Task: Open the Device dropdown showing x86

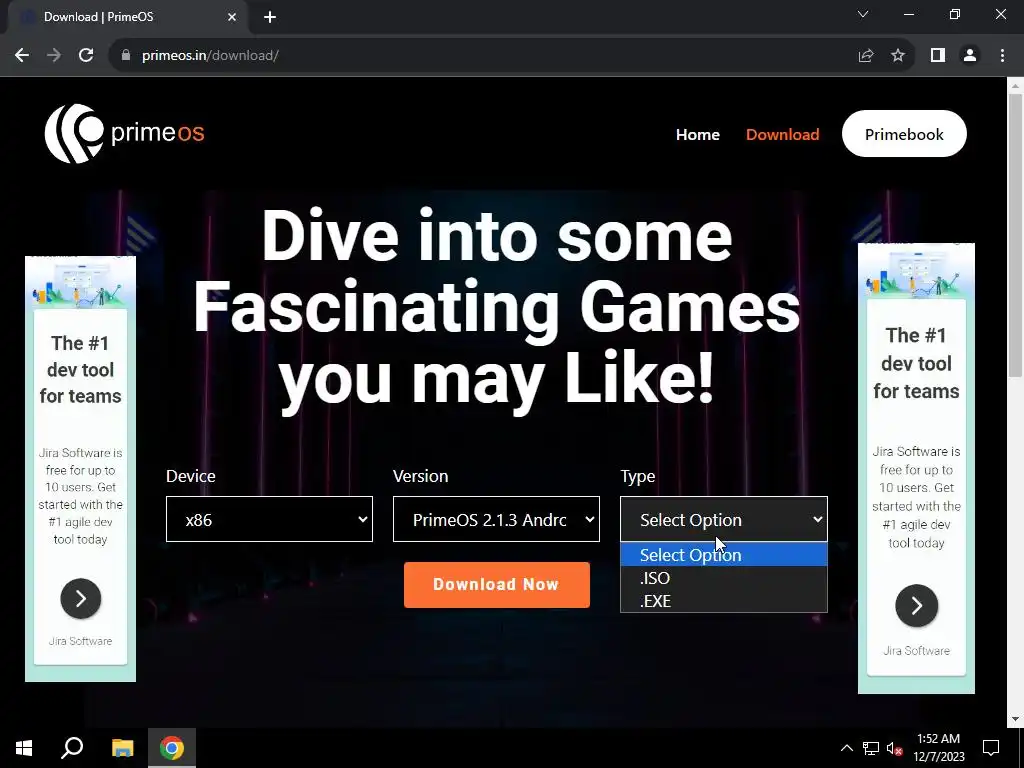Action: (269, 519)
